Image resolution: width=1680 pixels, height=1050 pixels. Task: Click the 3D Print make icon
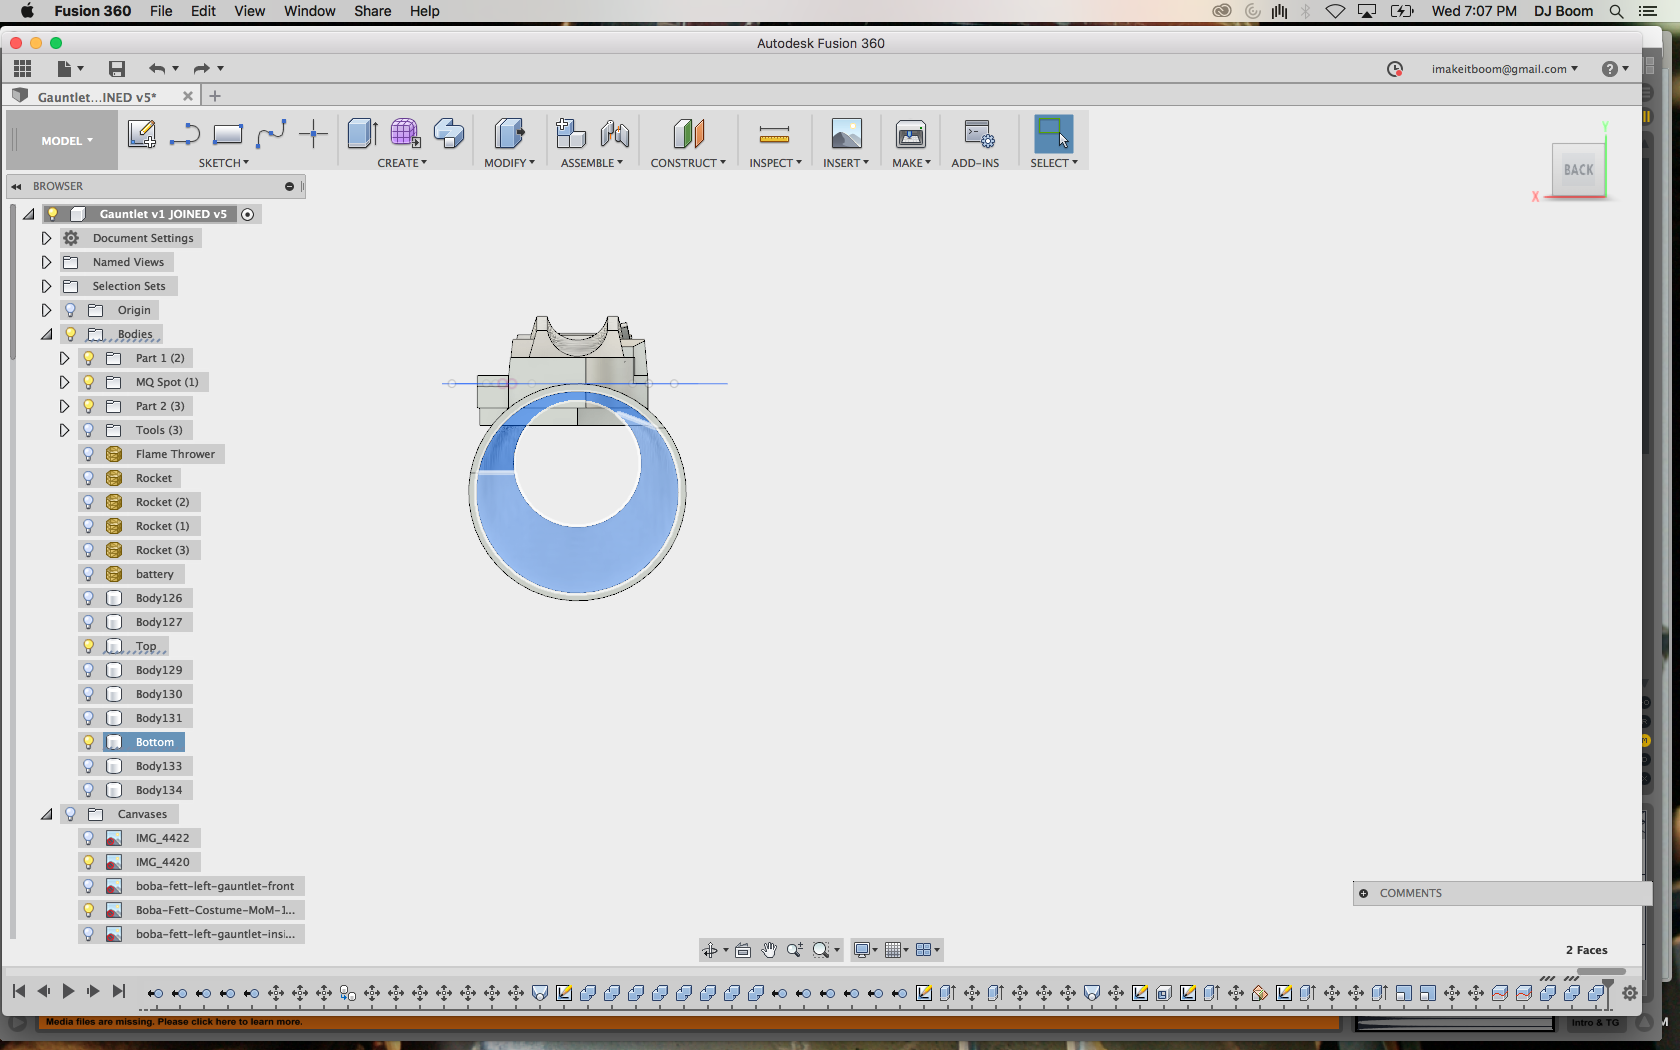pos(911,134)
